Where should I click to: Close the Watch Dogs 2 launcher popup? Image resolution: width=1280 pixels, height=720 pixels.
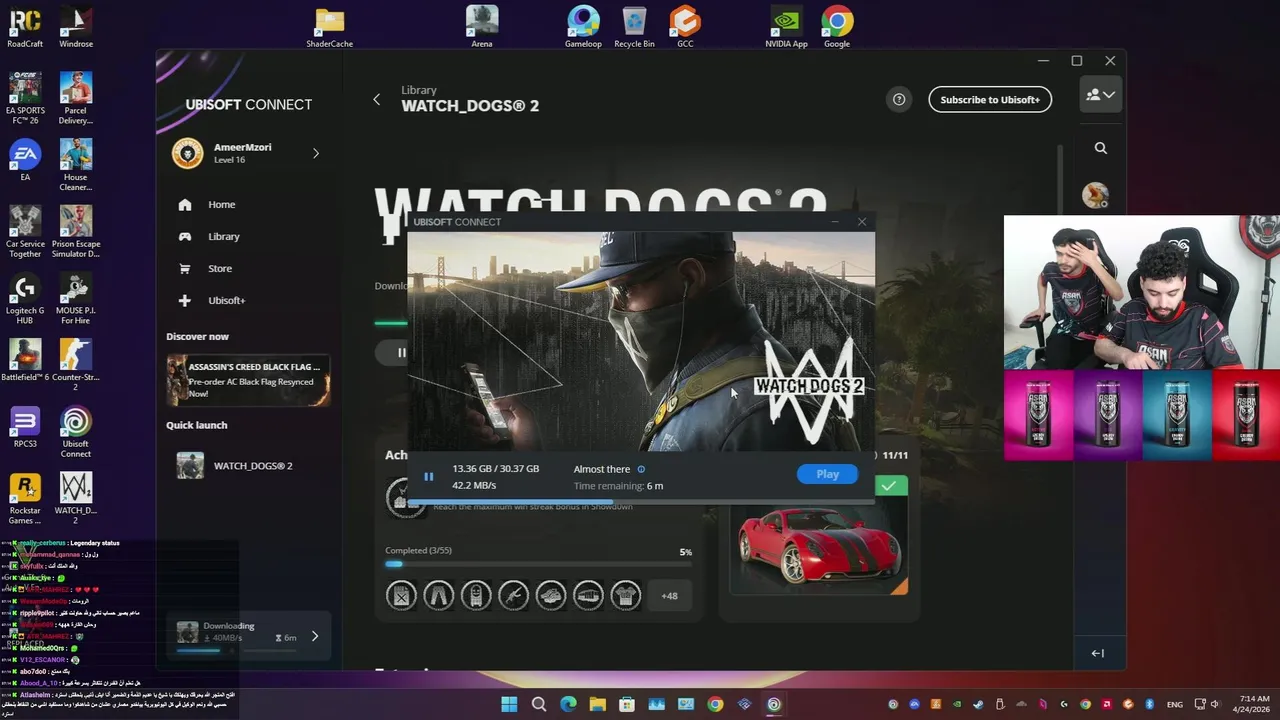click(862, 222)
